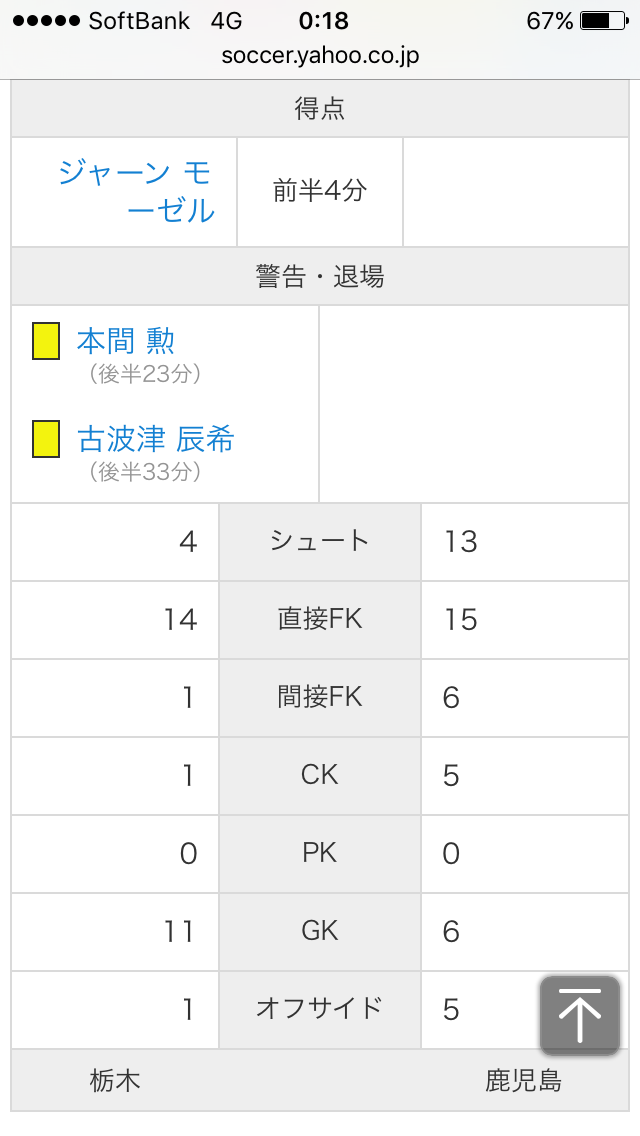Tap the シュート stat label
The height and width of the screenshot is (1136, 640).
tap(320, 541)
